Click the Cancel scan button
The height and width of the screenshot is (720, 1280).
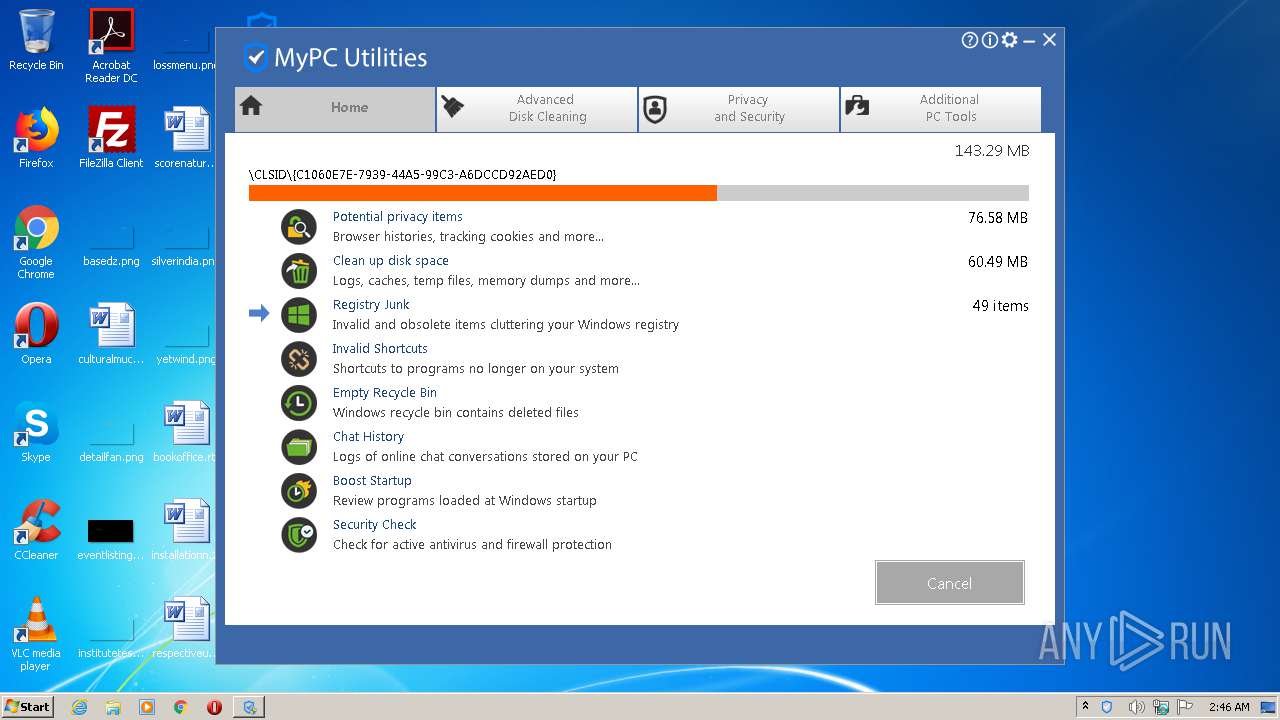coord(949,583)
